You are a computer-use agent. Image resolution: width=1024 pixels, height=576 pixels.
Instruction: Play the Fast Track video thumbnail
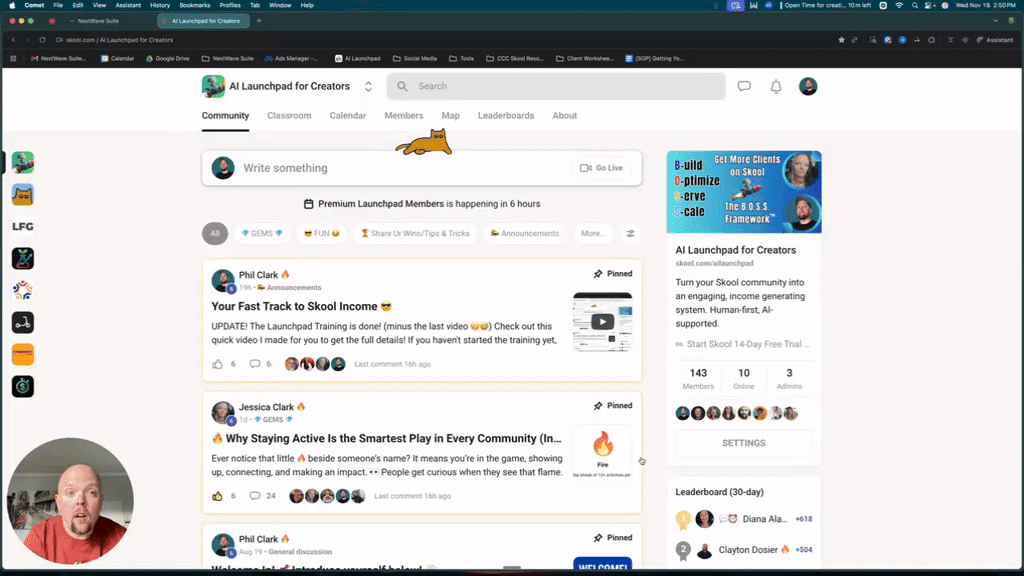coord(602,321)
